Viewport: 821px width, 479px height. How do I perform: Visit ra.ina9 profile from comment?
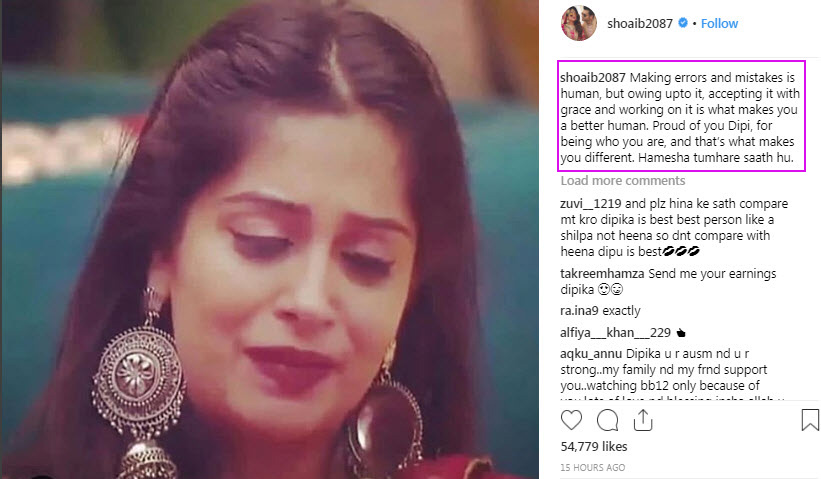579,310
